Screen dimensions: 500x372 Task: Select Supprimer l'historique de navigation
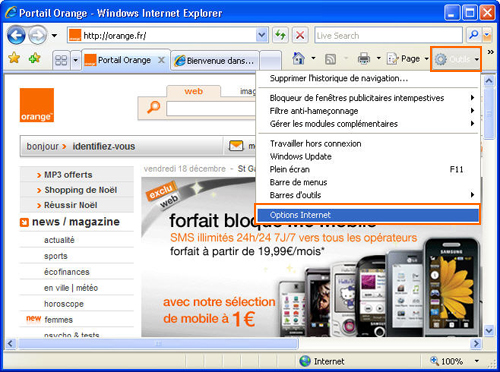pyautogui.click(x=368, y=78)
